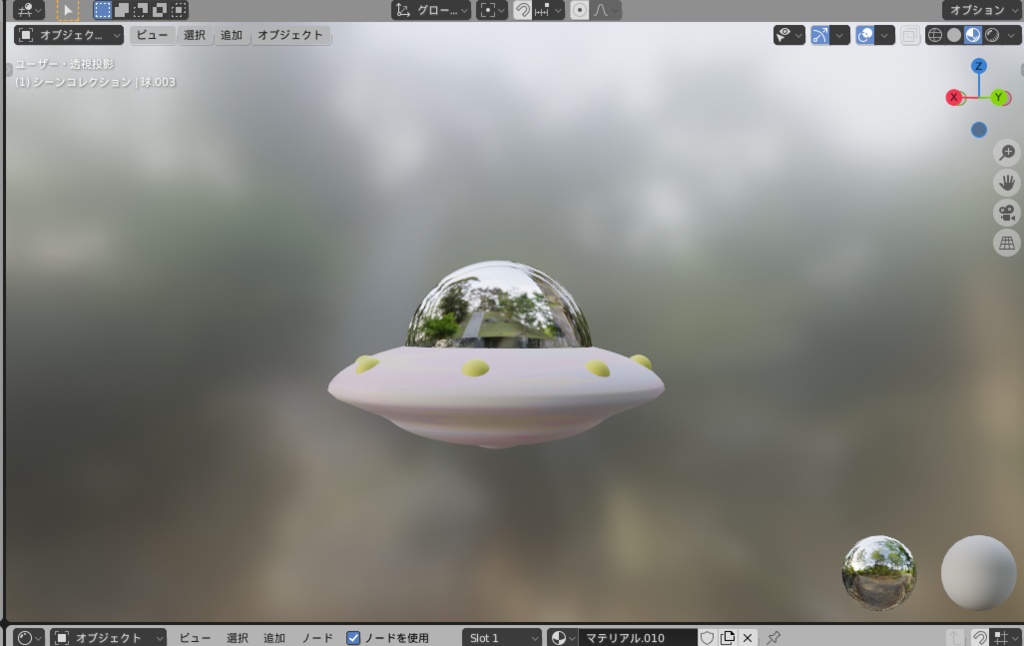Enable proportional editing in the header
Image resolution: width=1024 pixels, height=646 pixels.
[580, 11]
